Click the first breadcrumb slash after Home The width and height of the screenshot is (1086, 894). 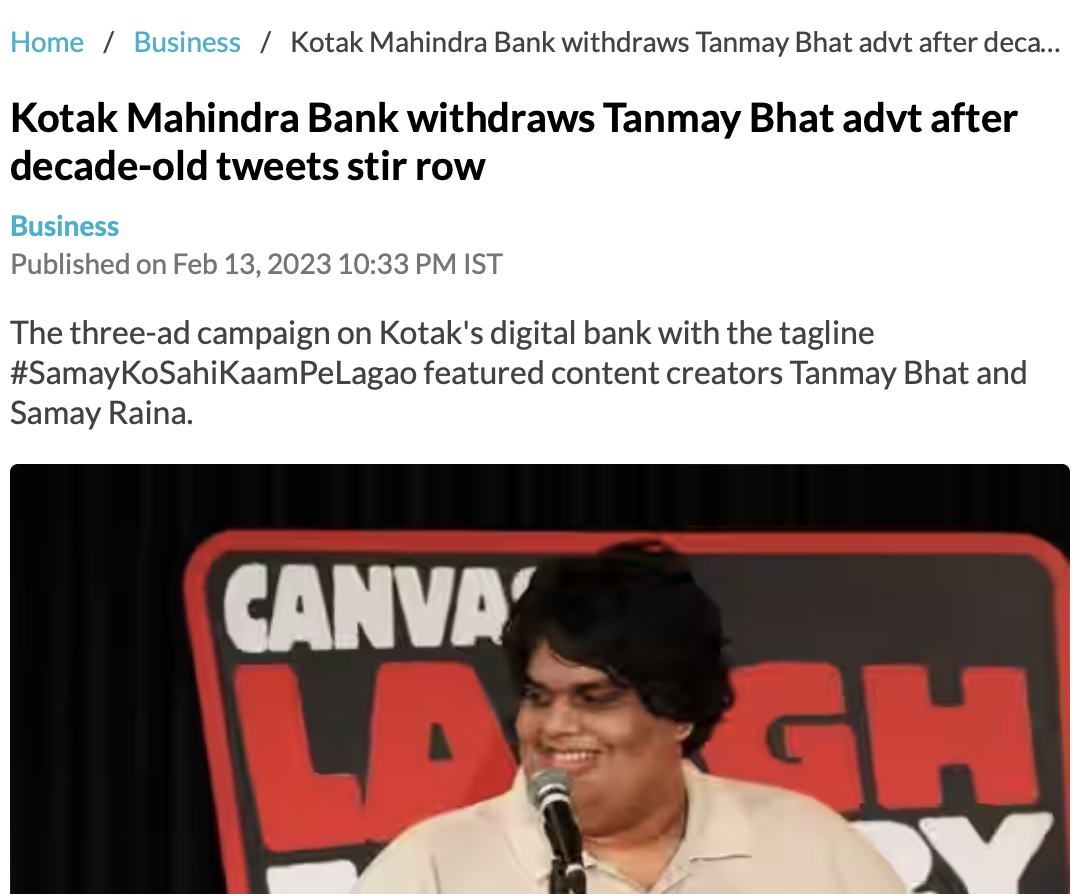108,42
